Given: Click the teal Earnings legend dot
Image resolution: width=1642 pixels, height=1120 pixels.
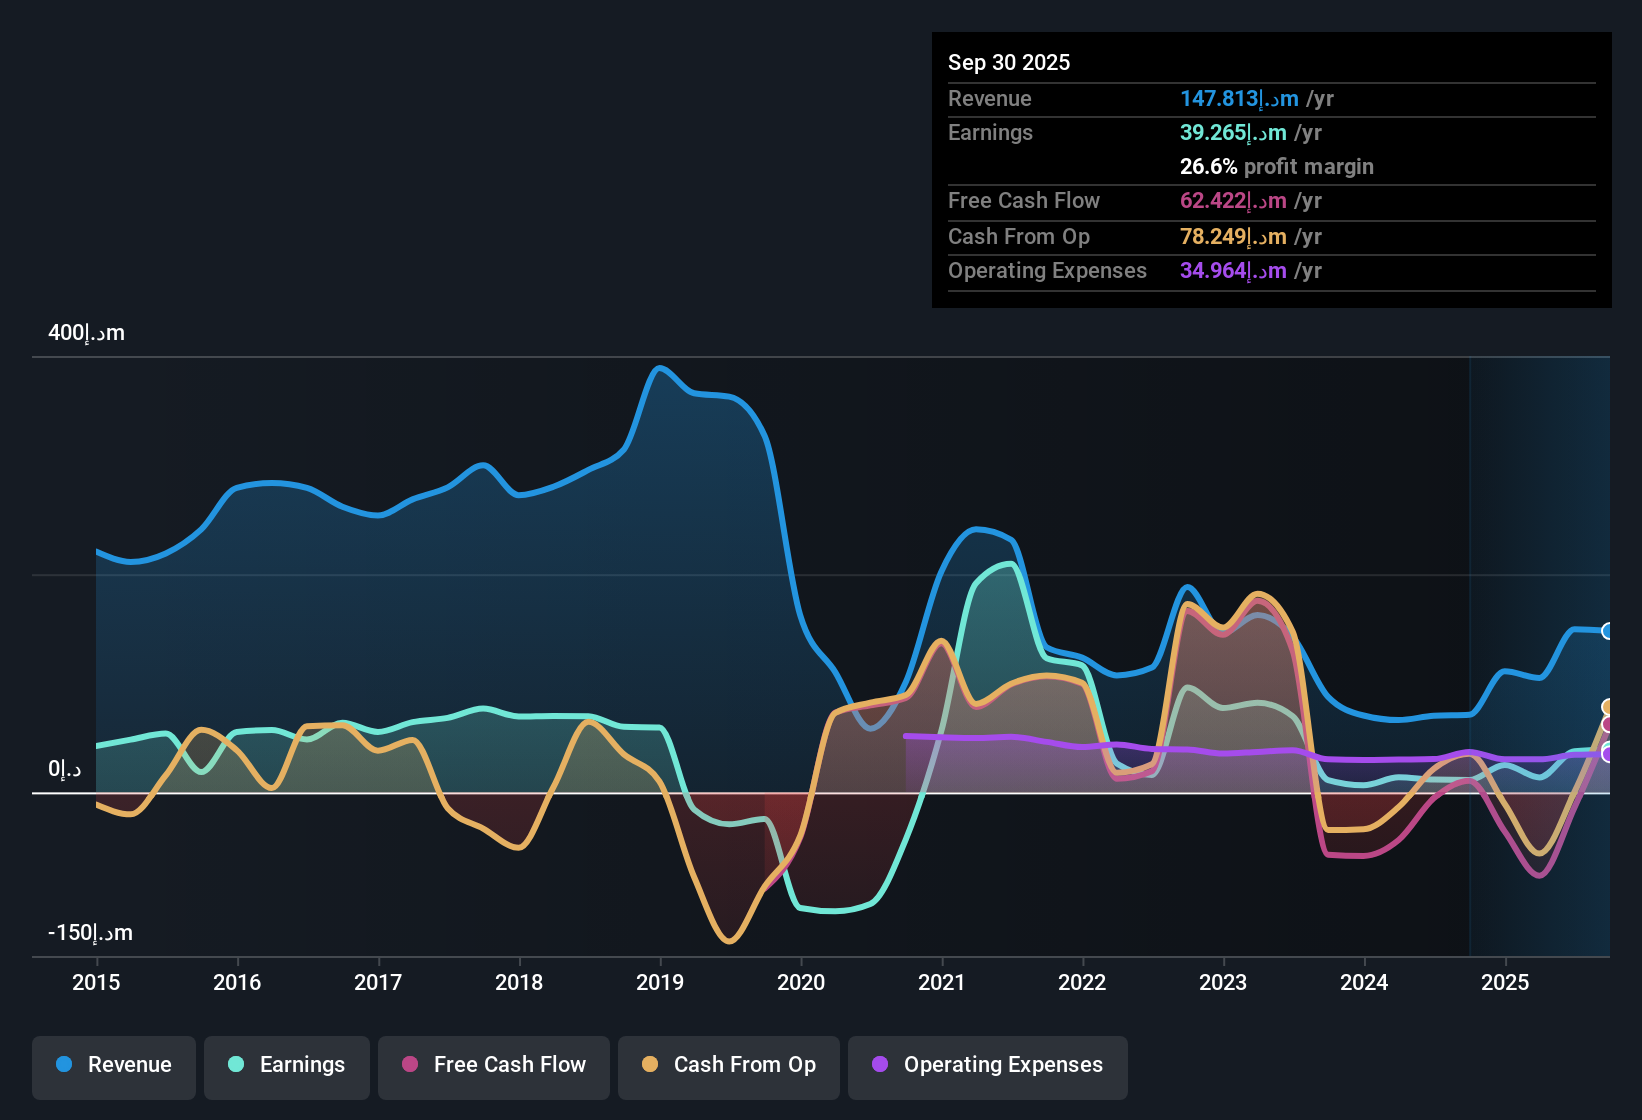Looking at the screenshot, I should [x=237, y=1065].
